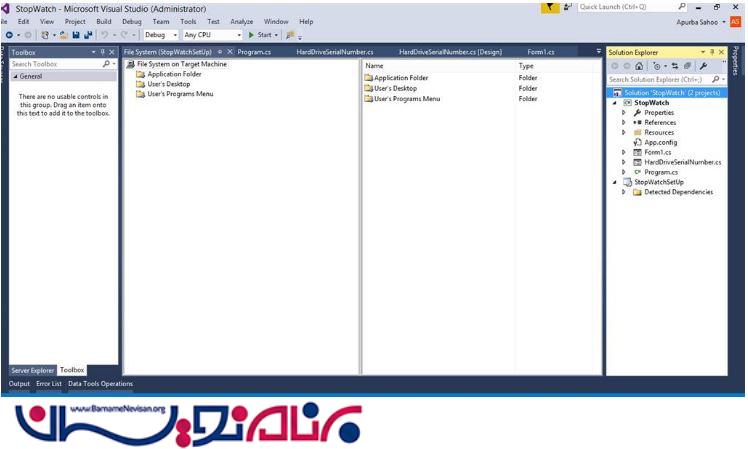Open the collapsed Properties side tab
Viewport: 748px width, 449px height.
pyautogui.click(x=735, y=61)
